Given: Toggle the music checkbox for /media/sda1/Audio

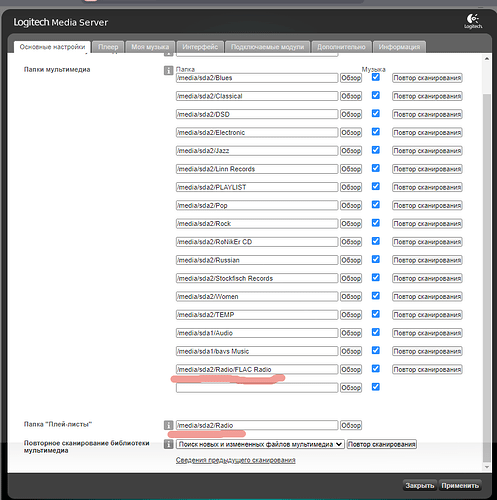Looking at the screenshot, I should point(376,332).
